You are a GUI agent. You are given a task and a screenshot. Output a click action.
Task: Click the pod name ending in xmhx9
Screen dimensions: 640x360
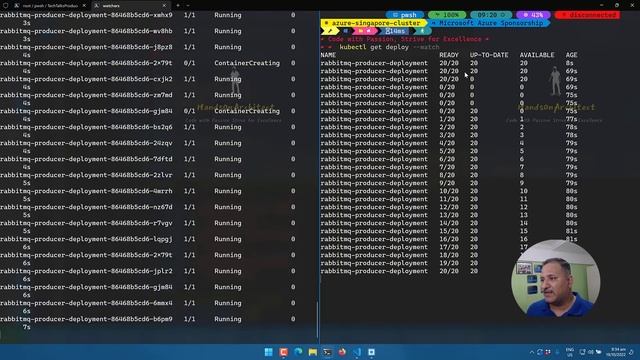(86, 15)
